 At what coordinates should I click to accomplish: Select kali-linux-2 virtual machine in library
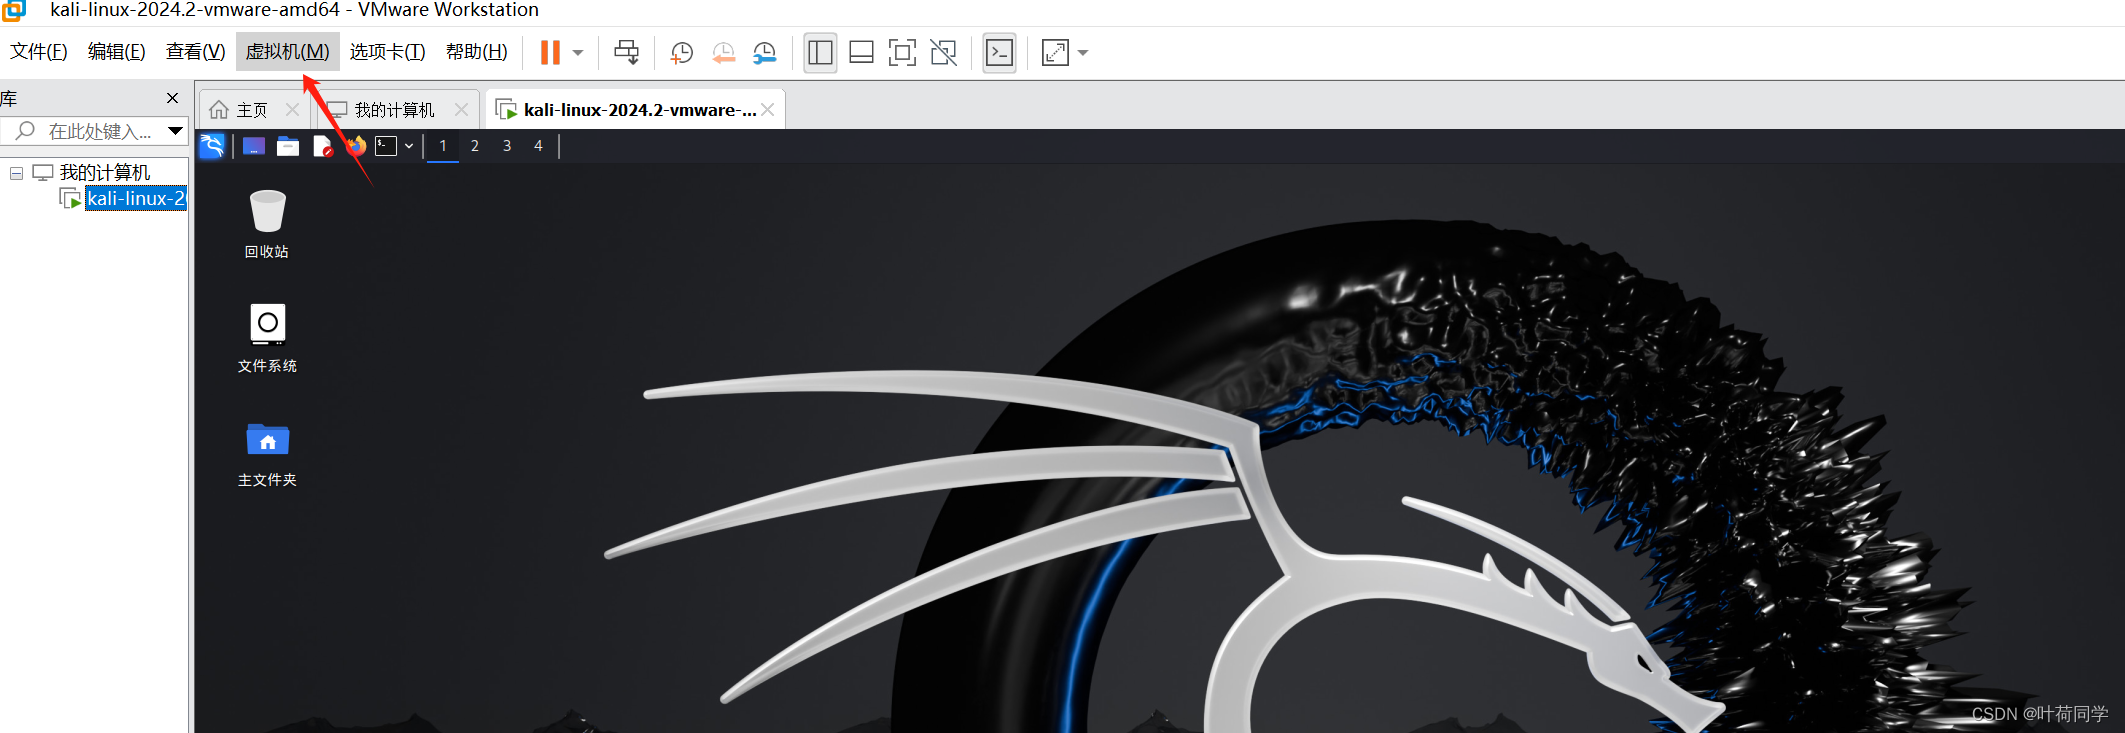coord(135,198)
